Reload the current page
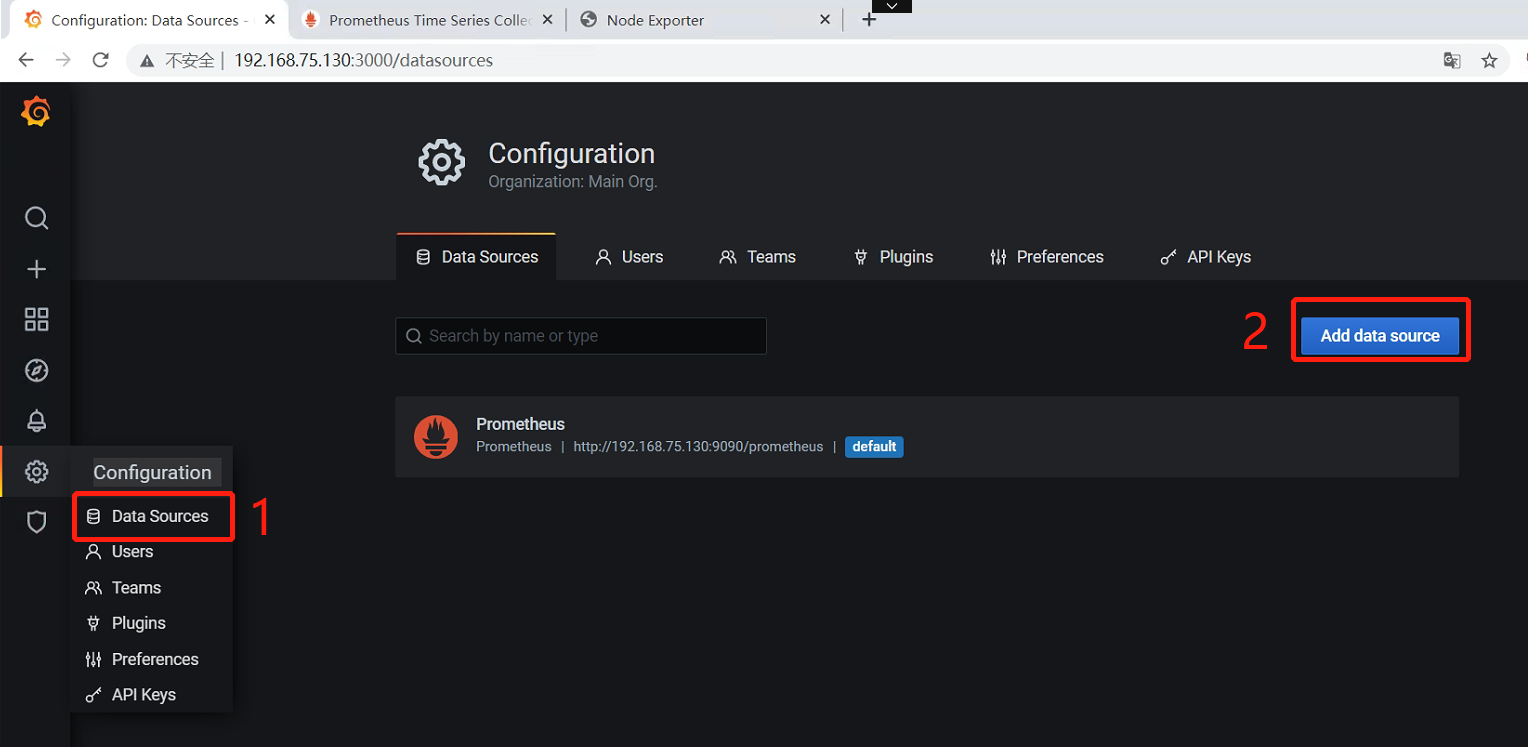The height and width of the screenshot is (747, 1528). click(x=100, y=60)
